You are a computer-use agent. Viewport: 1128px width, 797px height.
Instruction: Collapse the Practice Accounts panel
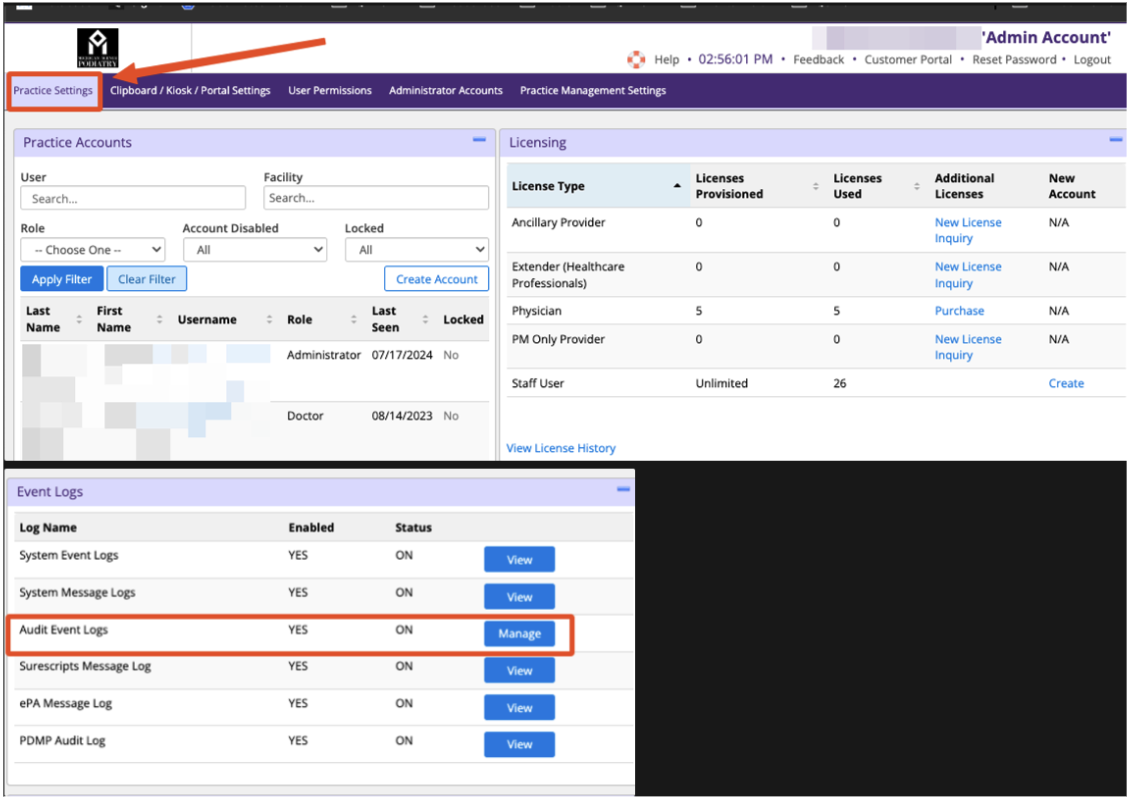click(479, 140)
